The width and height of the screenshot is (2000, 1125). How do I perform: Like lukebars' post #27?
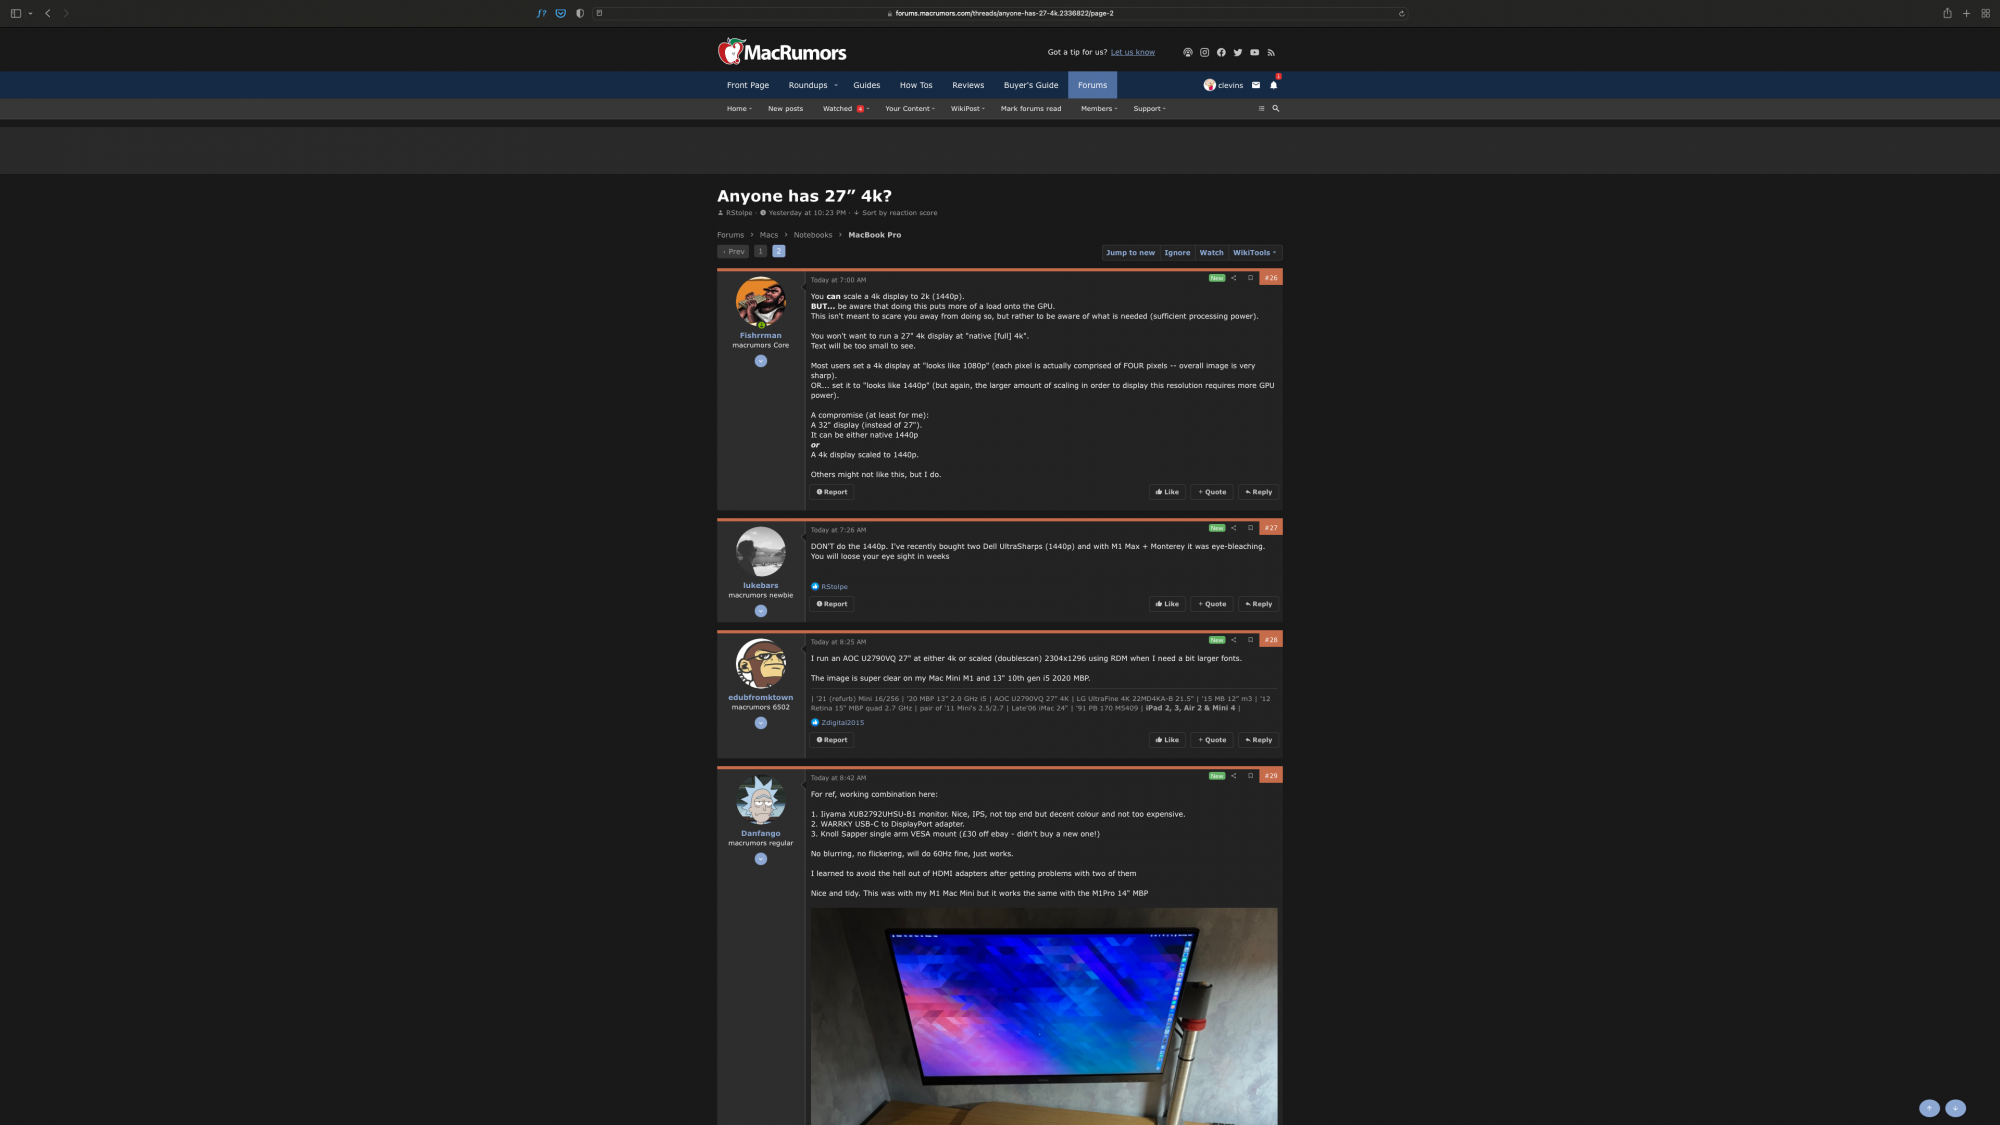(1167, 604)
